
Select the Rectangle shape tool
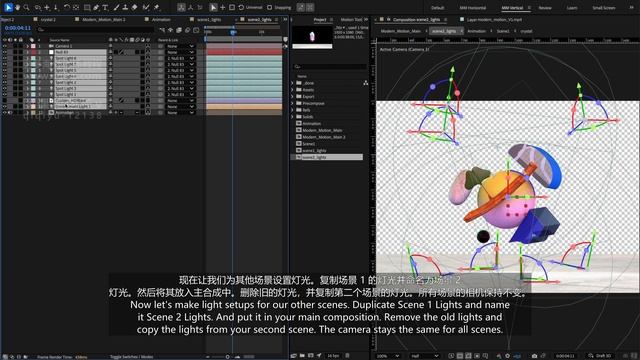[x=87, y=7]
